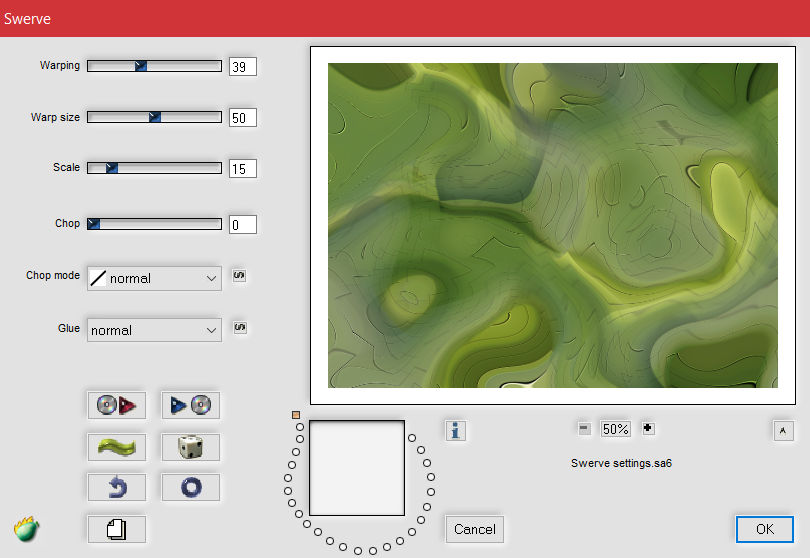810x558 pixels.
Task: Click the blank square inside the circle ring
Action: (x=357, y=468)
